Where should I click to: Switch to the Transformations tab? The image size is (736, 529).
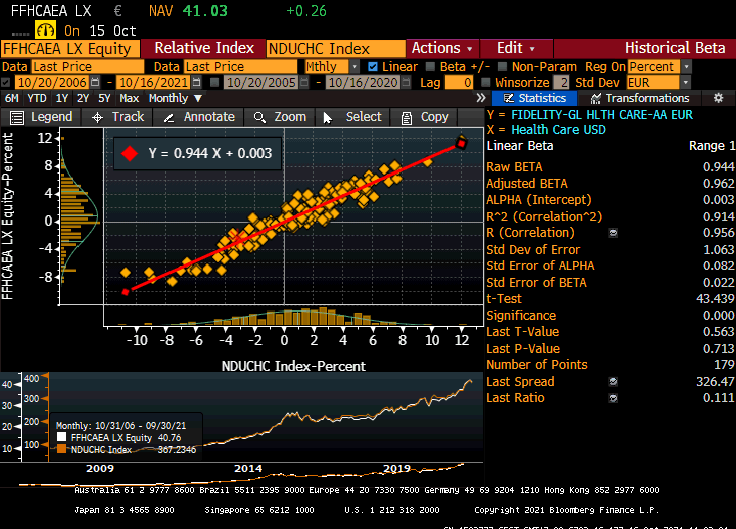640,98
